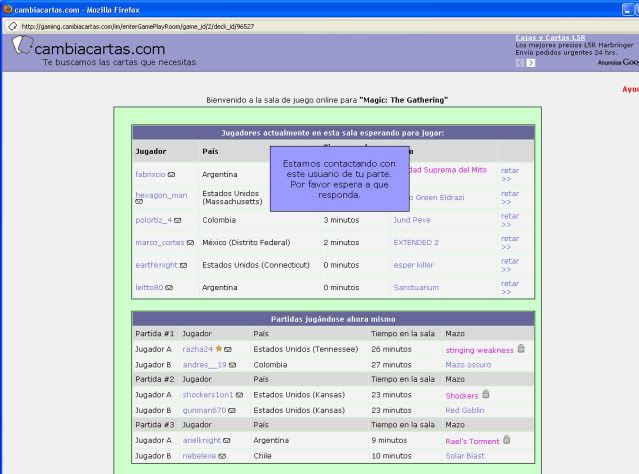Click the red Ayuda help link
The height and width of the screenshot is (474, 639).
tap(630, 89)
